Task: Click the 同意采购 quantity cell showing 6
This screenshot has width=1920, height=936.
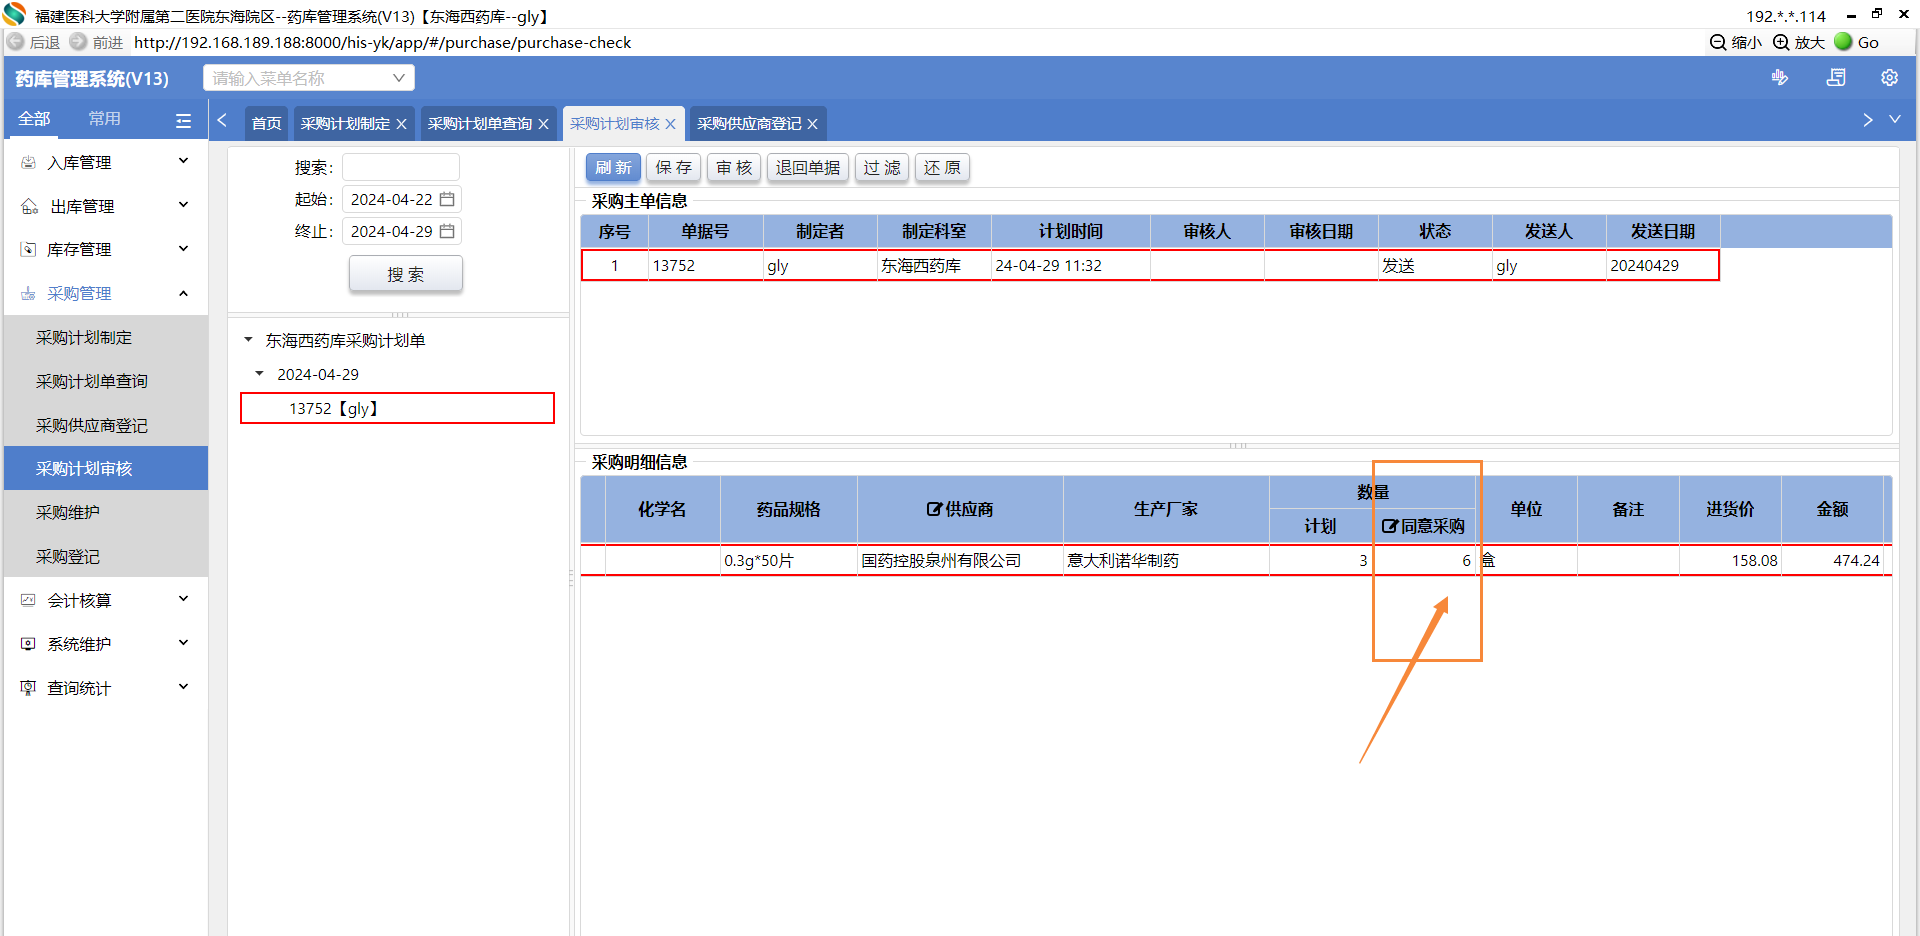Action: [1424, 560]
